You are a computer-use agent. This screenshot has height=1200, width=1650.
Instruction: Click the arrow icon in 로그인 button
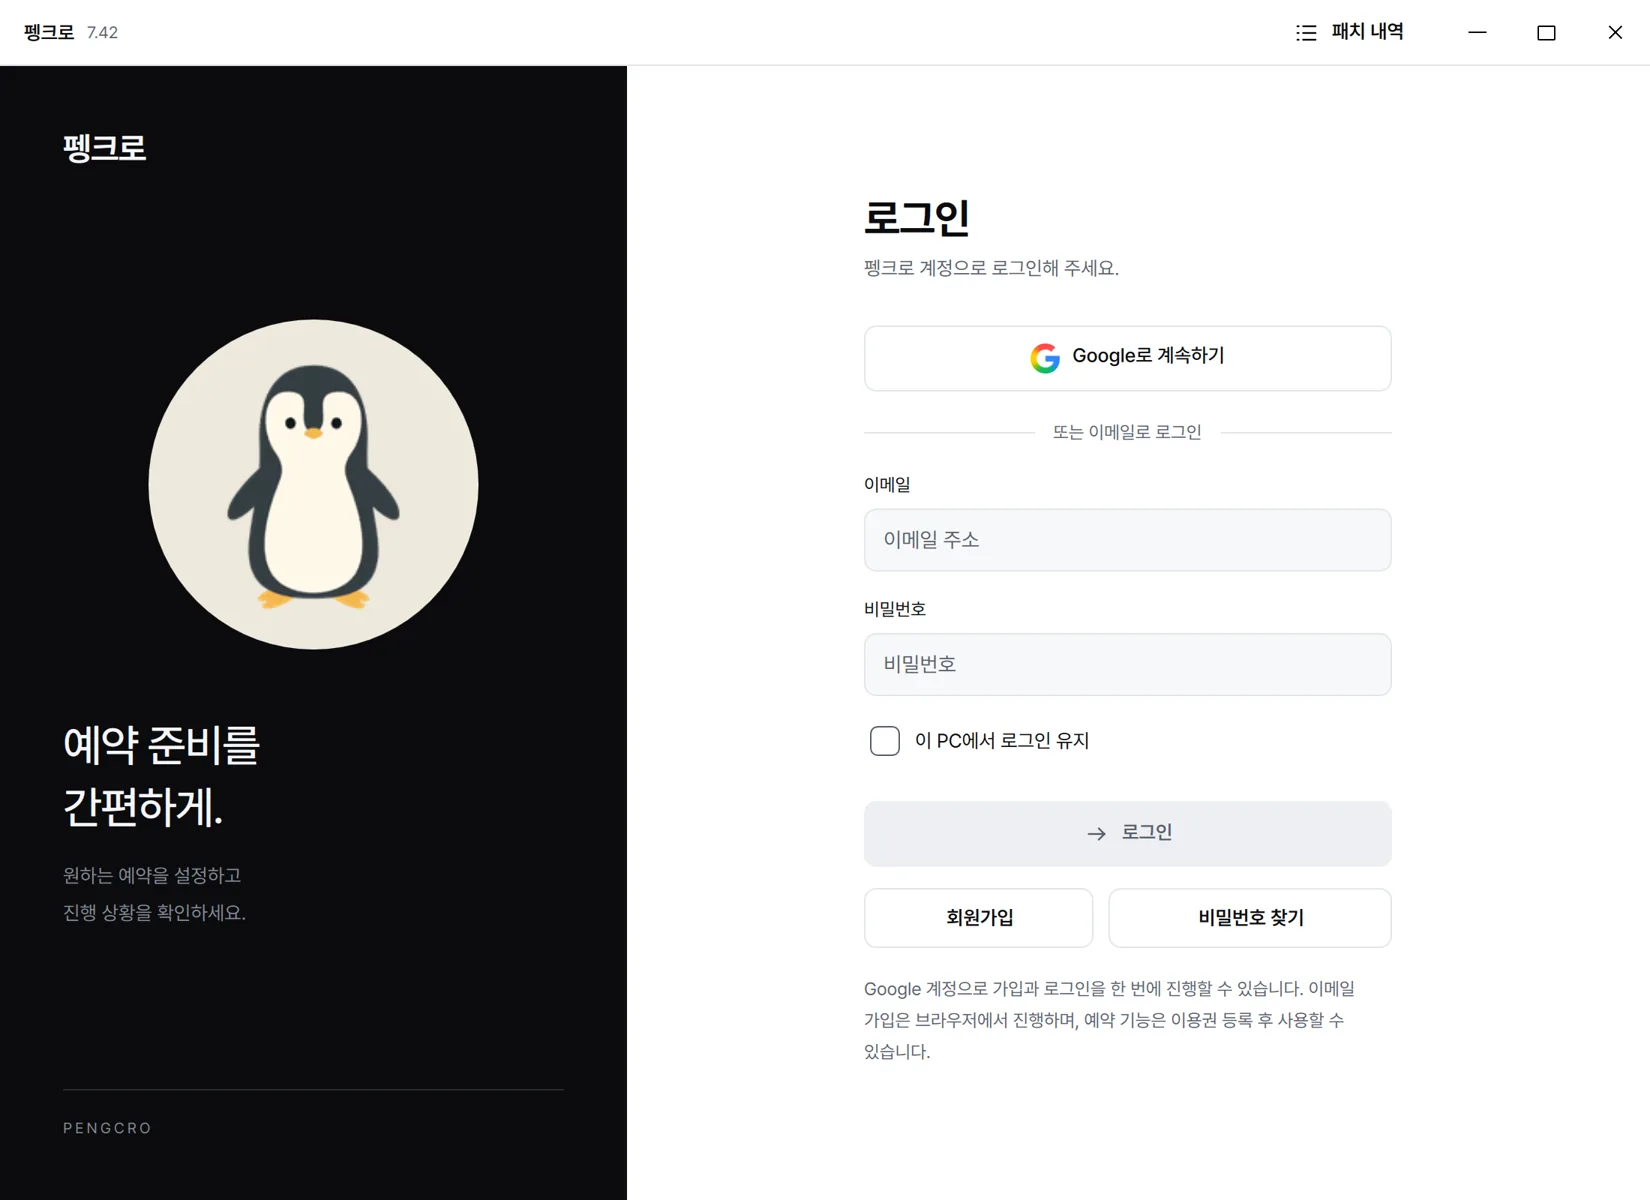(1097, 833)
